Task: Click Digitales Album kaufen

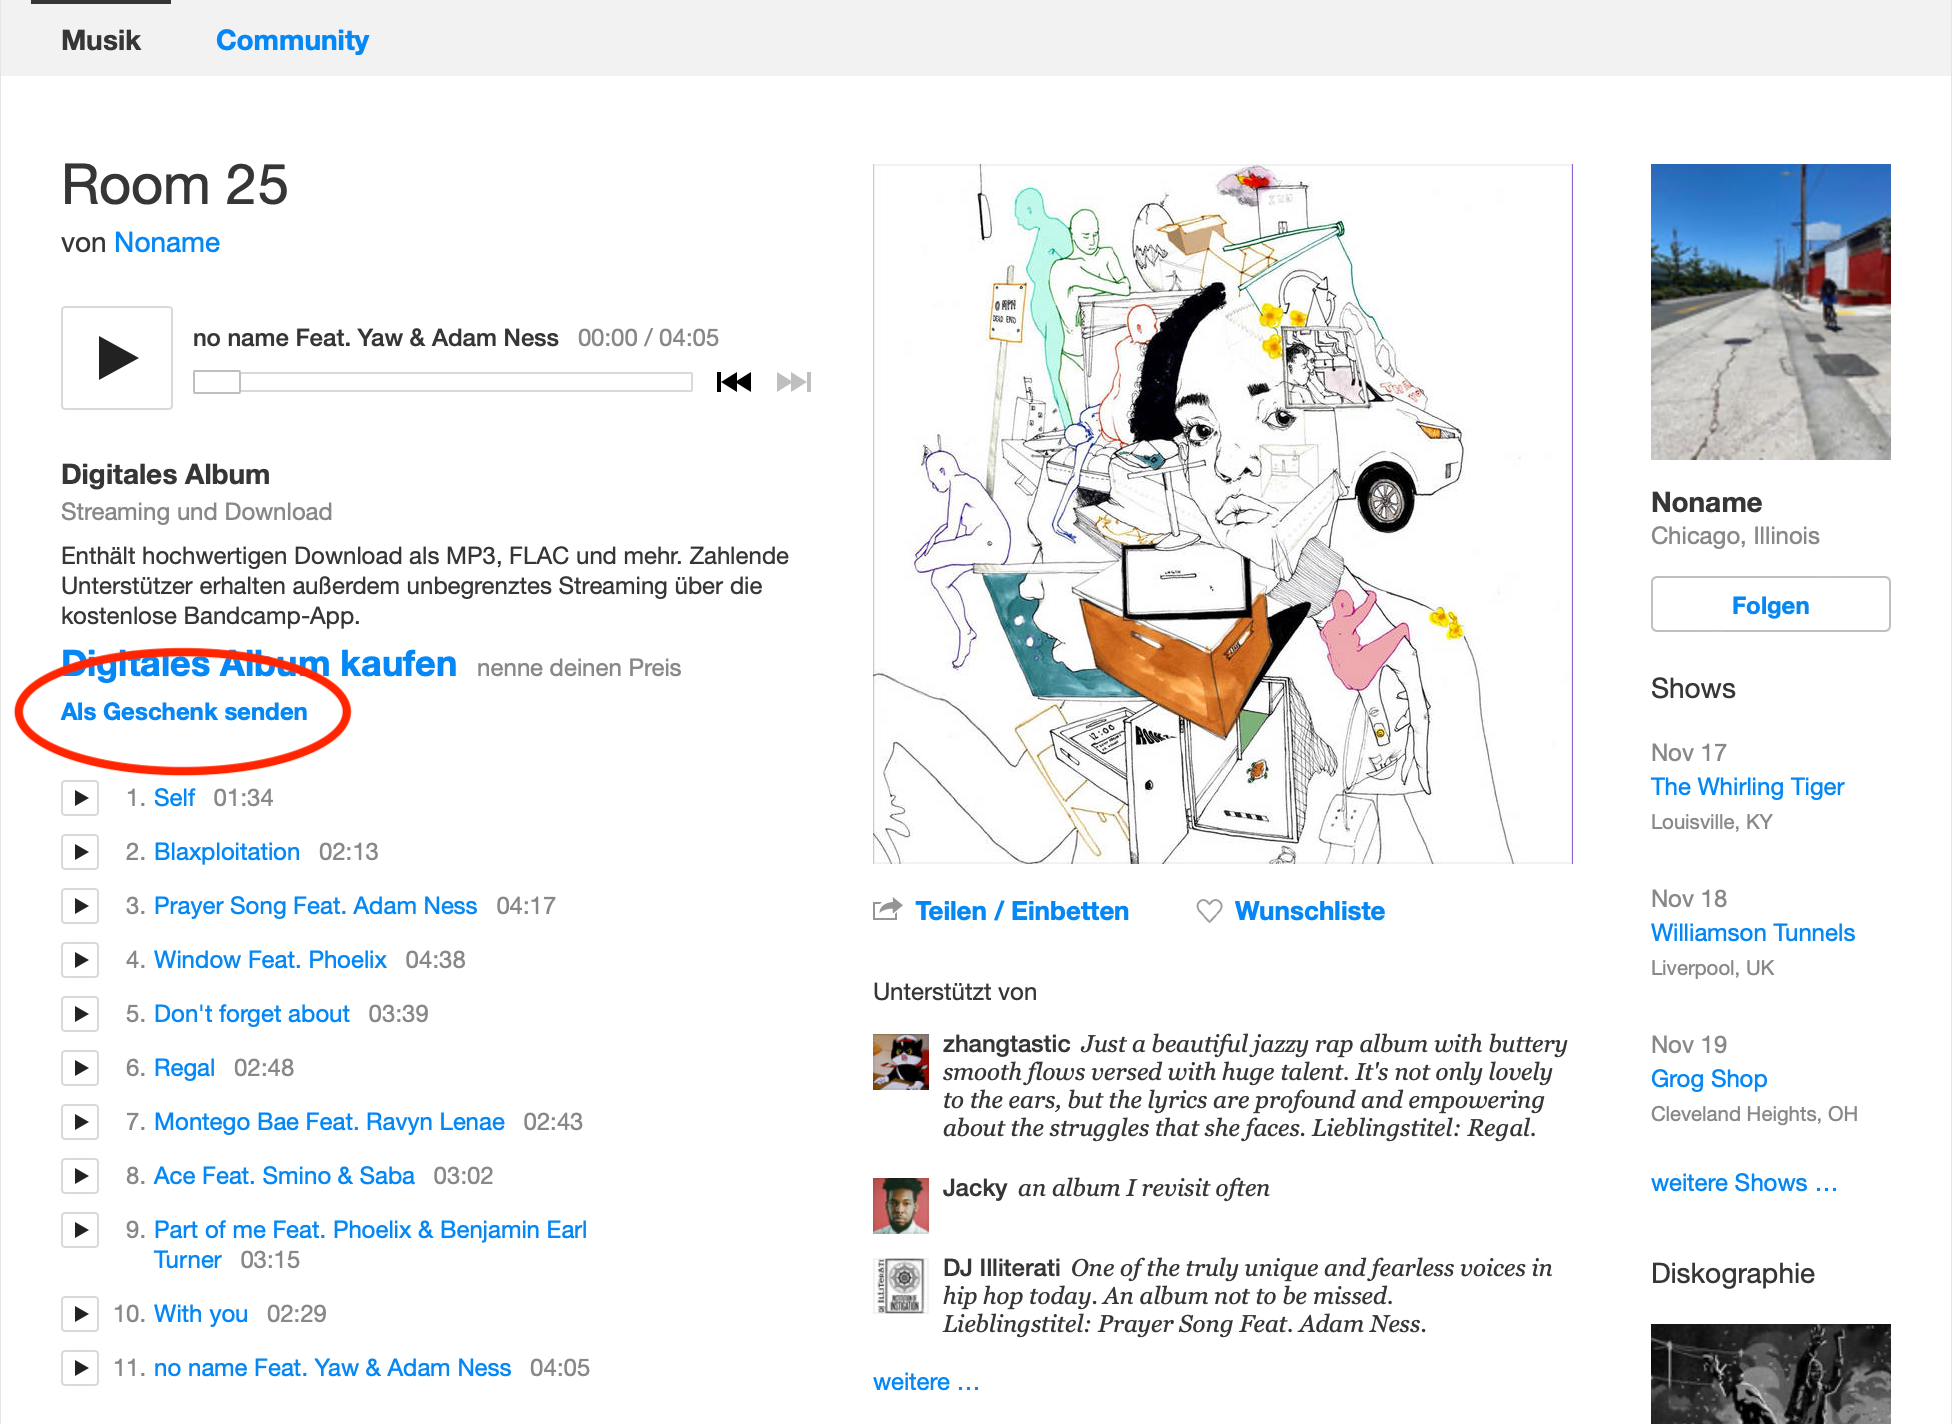Action: coord(259,664)
